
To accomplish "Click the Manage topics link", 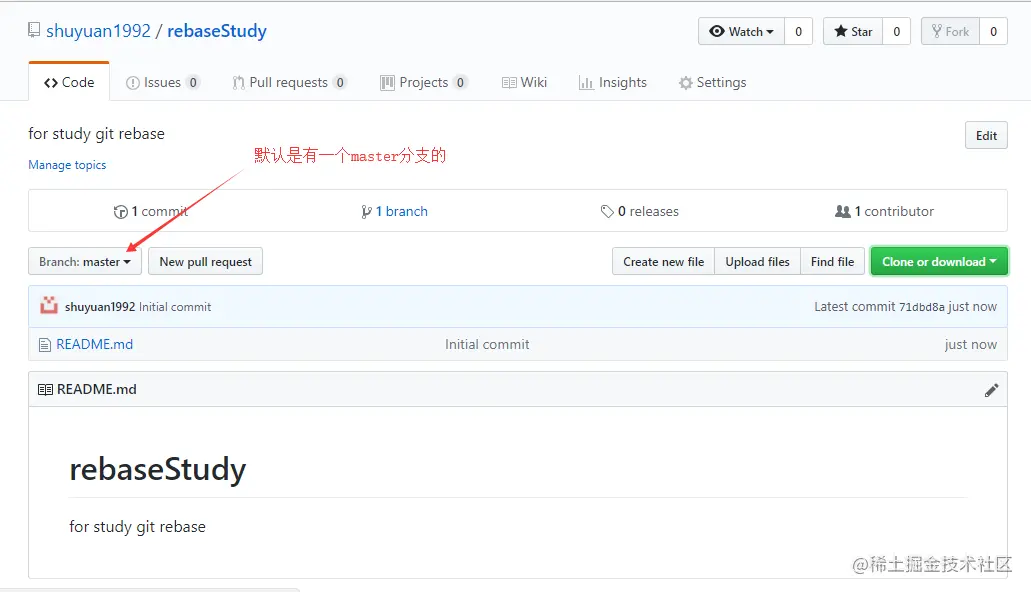I will [x=66, y=164].
